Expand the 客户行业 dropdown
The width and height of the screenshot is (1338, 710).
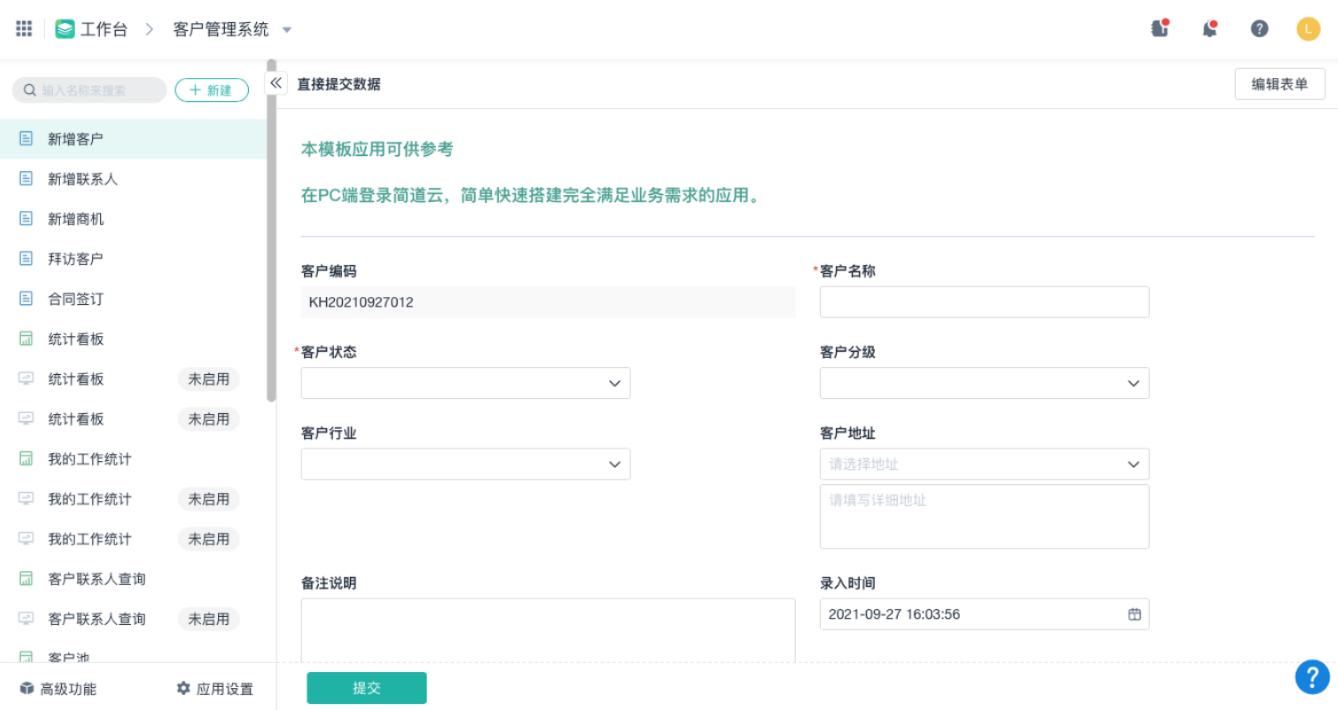pyautogui.click(x=465, y=464)
